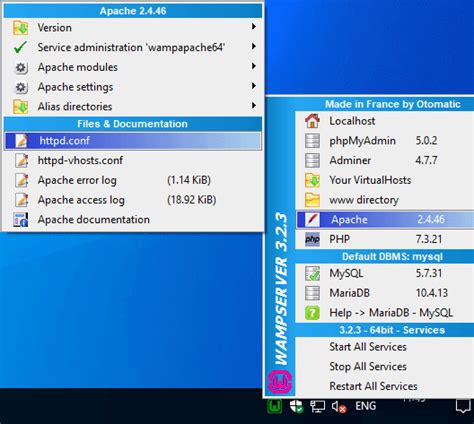474x424 pixels.
Task: Click the Adminer database icon
Action: pos(312,160)
